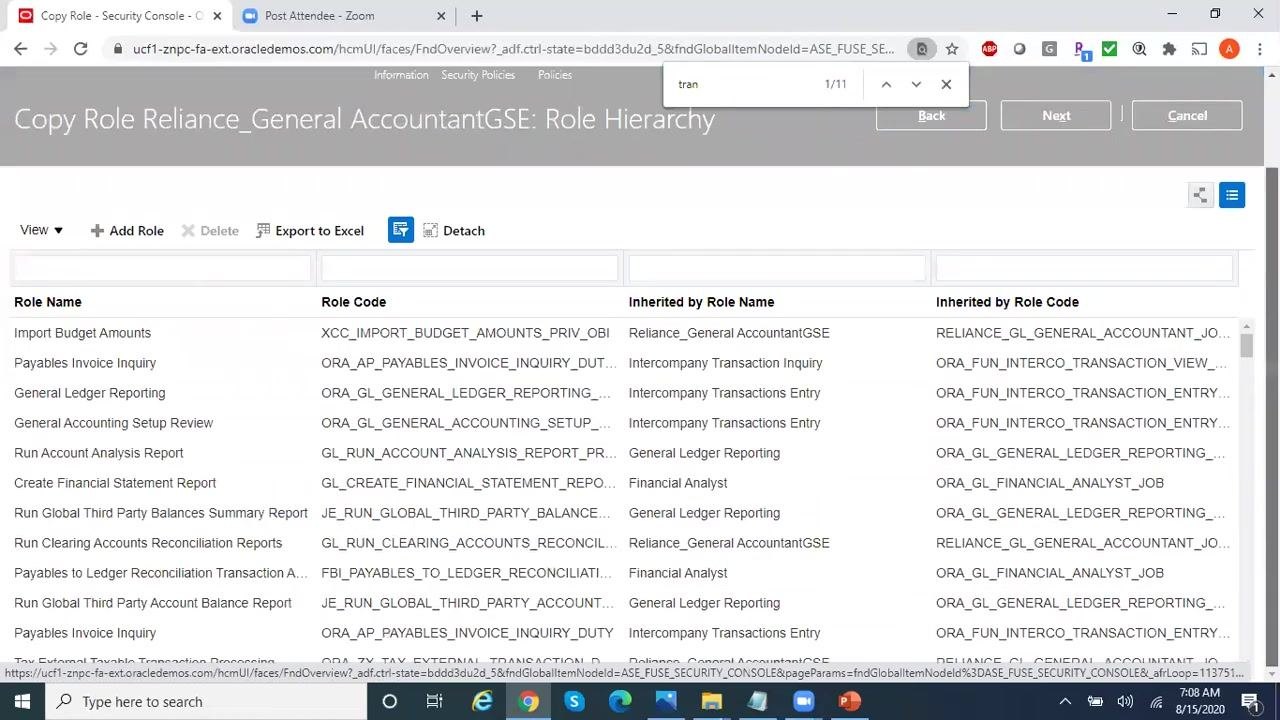Click the Role Name filter field

pyautogui.click(x=162, y=267)
